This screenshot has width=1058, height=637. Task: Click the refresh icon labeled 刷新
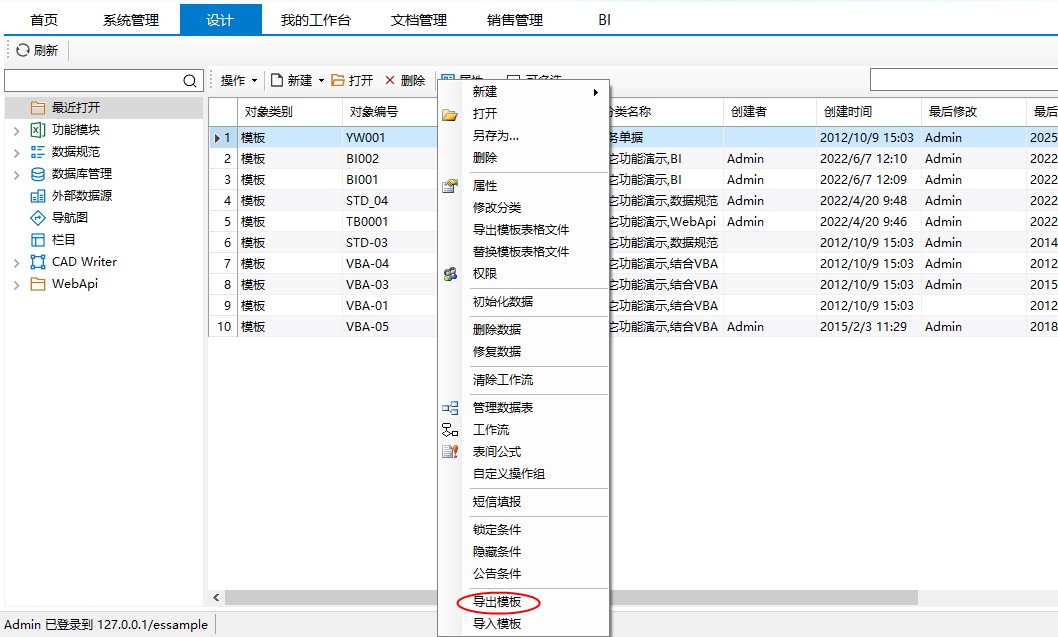[23, 50]
